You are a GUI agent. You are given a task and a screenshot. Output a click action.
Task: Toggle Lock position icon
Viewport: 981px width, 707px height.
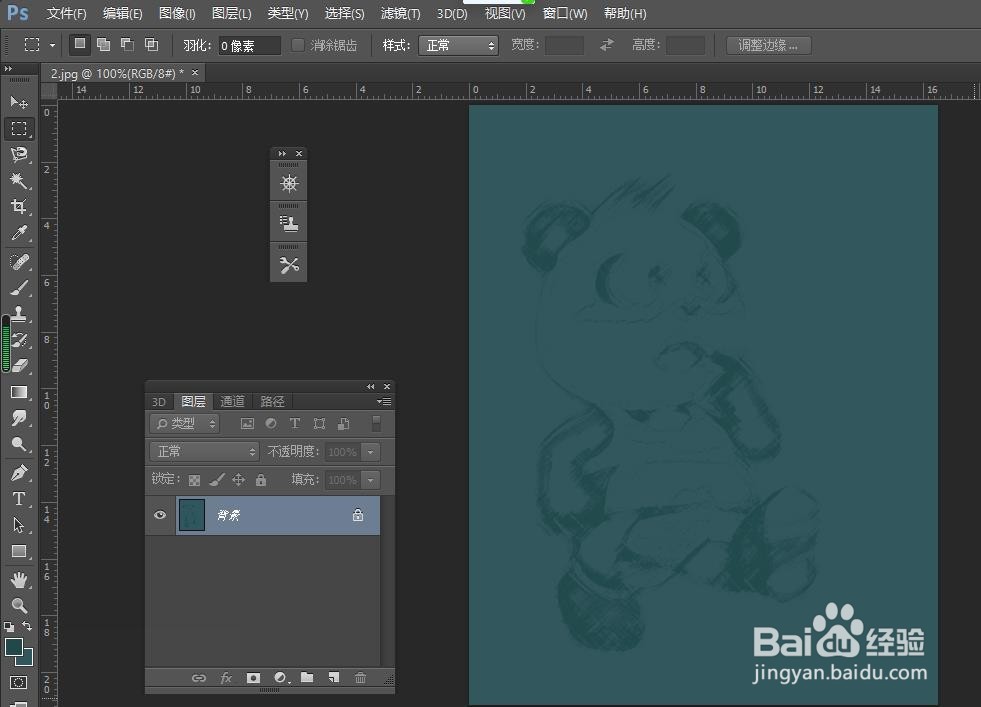pos(238,480)
